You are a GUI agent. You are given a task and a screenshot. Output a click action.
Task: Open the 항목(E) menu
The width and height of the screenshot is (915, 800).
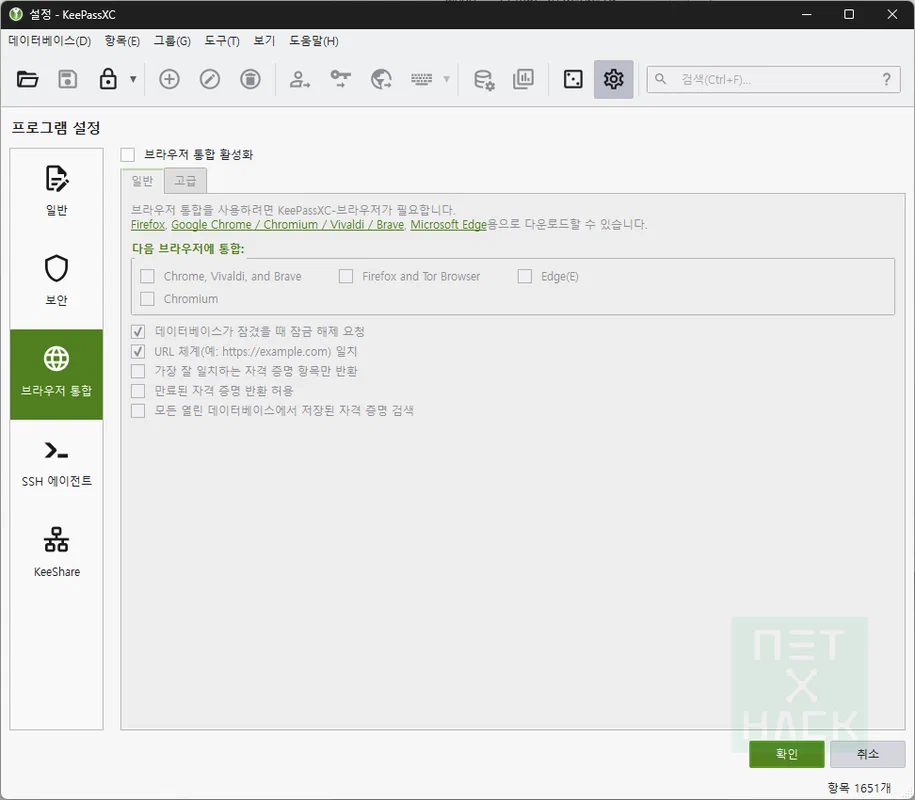122,41
